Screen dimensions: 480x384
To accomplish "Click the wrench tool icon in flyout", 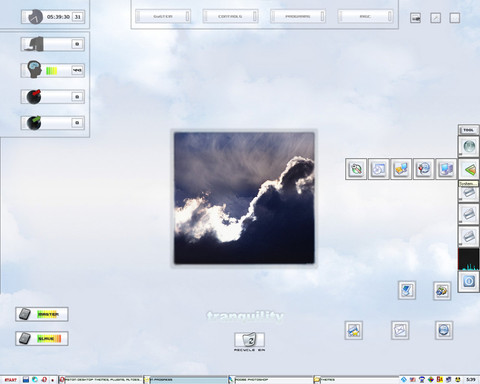I will pos(356,169).
